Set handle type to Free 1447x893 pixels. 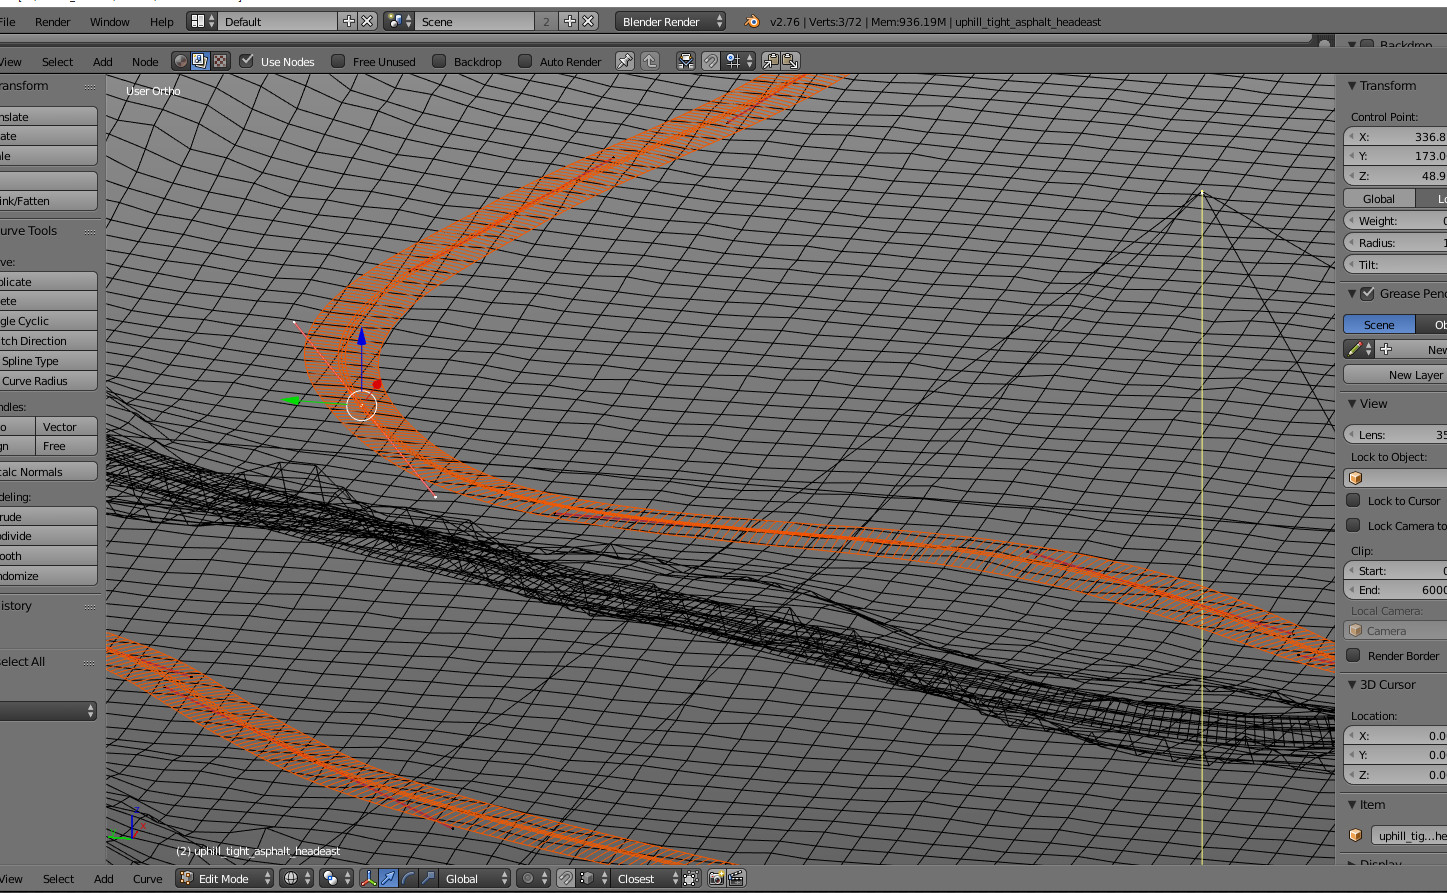66,446
